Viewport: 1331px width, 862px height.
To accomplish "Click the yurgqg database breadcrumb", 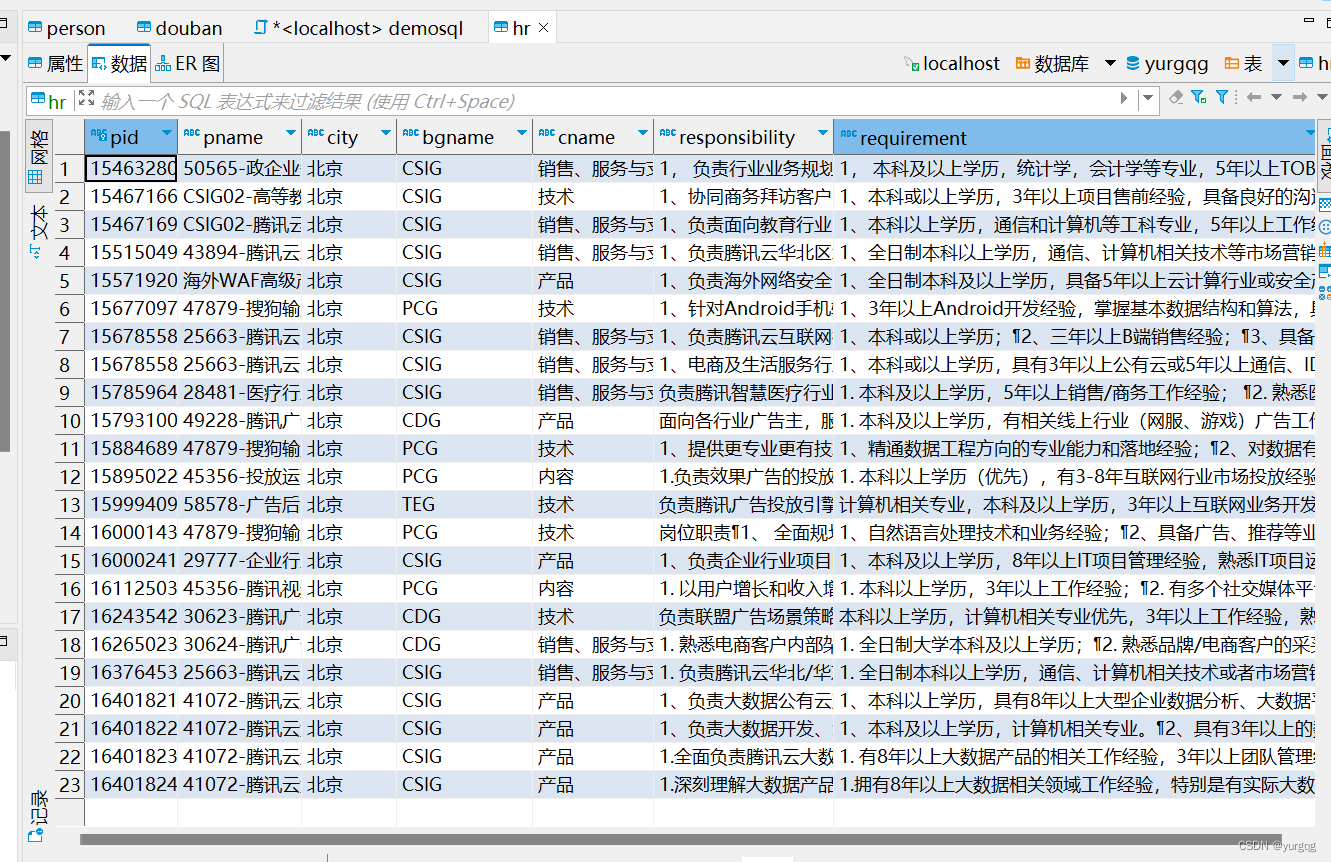I will pyautogui.click(x=1166, y=64).
